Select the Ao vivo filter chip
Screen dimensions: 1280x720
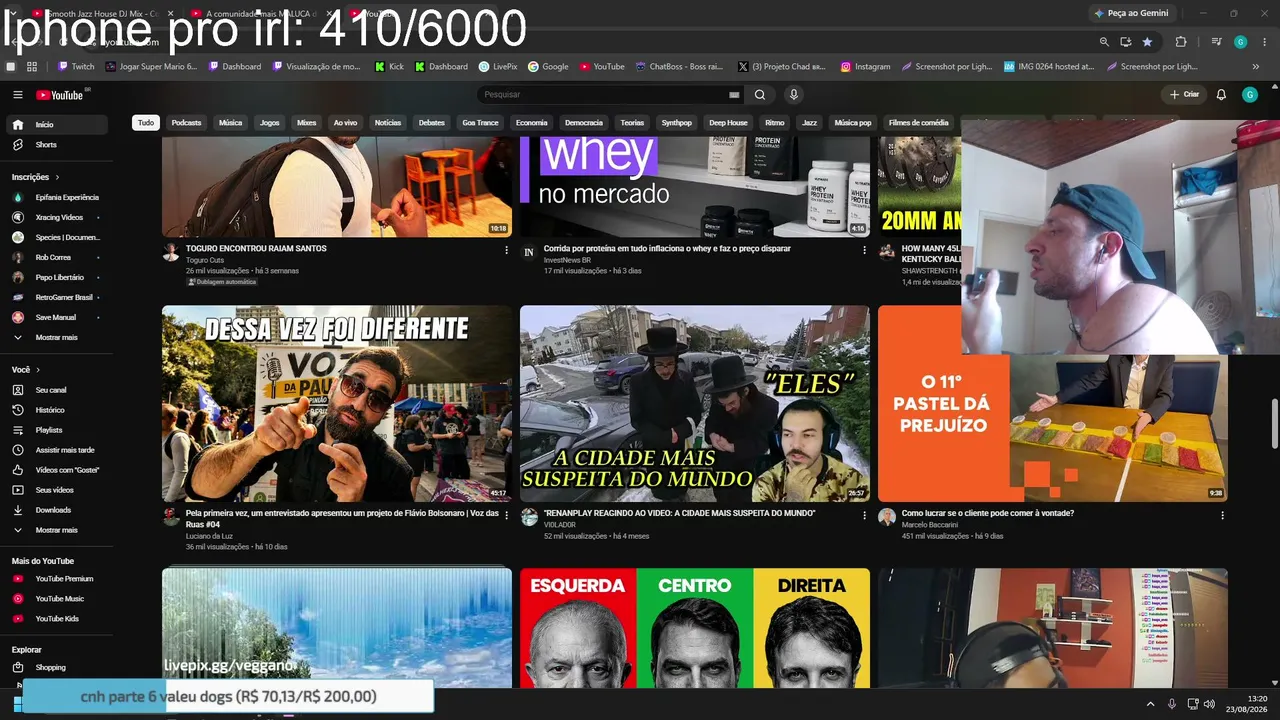[x=345, y=123]
